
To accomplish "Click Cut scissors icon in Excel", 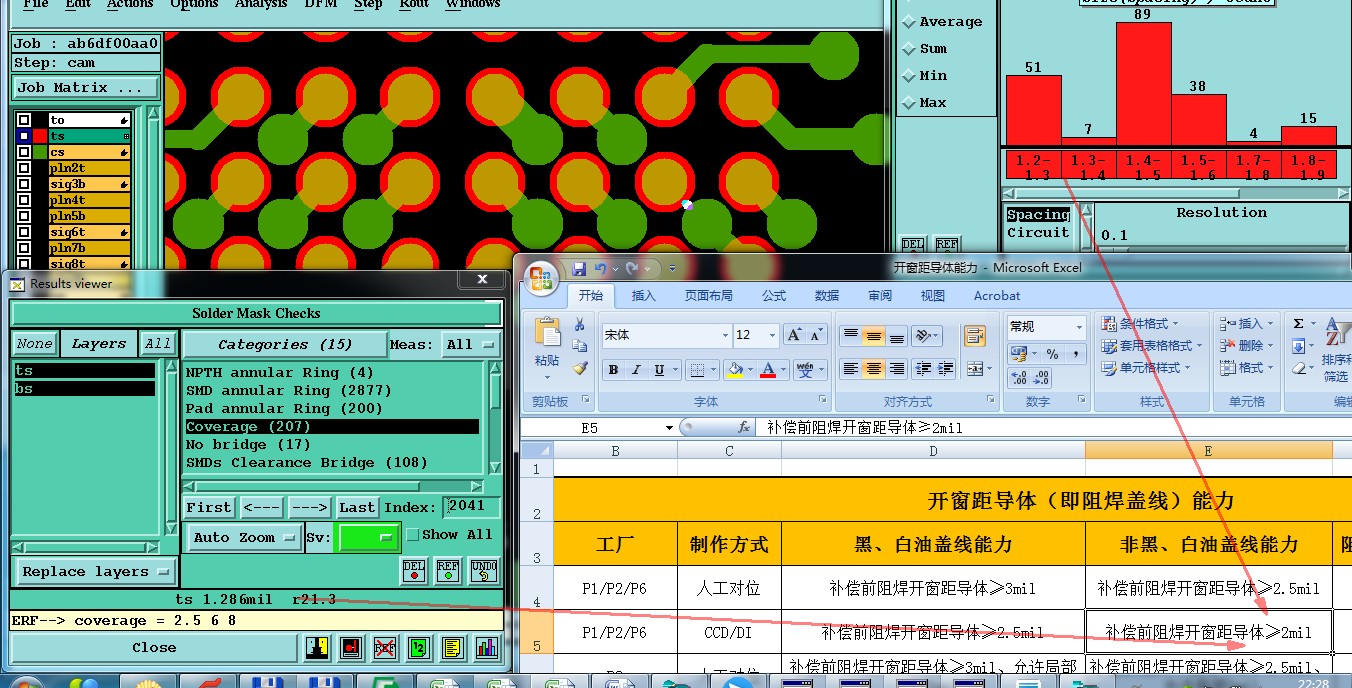I will click(580, 325).
